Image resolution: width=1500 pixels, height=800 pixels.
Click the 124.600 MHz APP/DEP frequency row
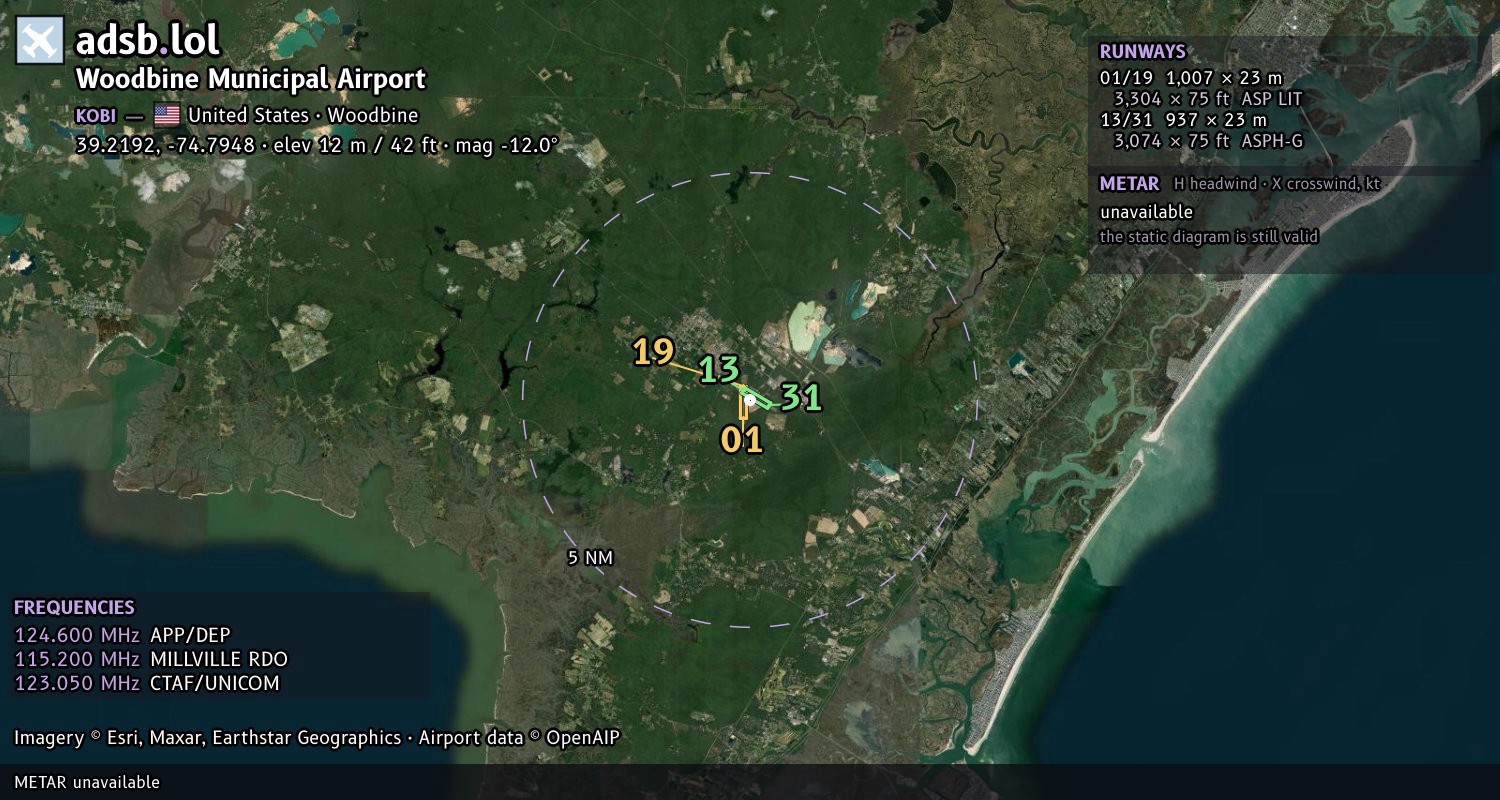tap(122, 635)
